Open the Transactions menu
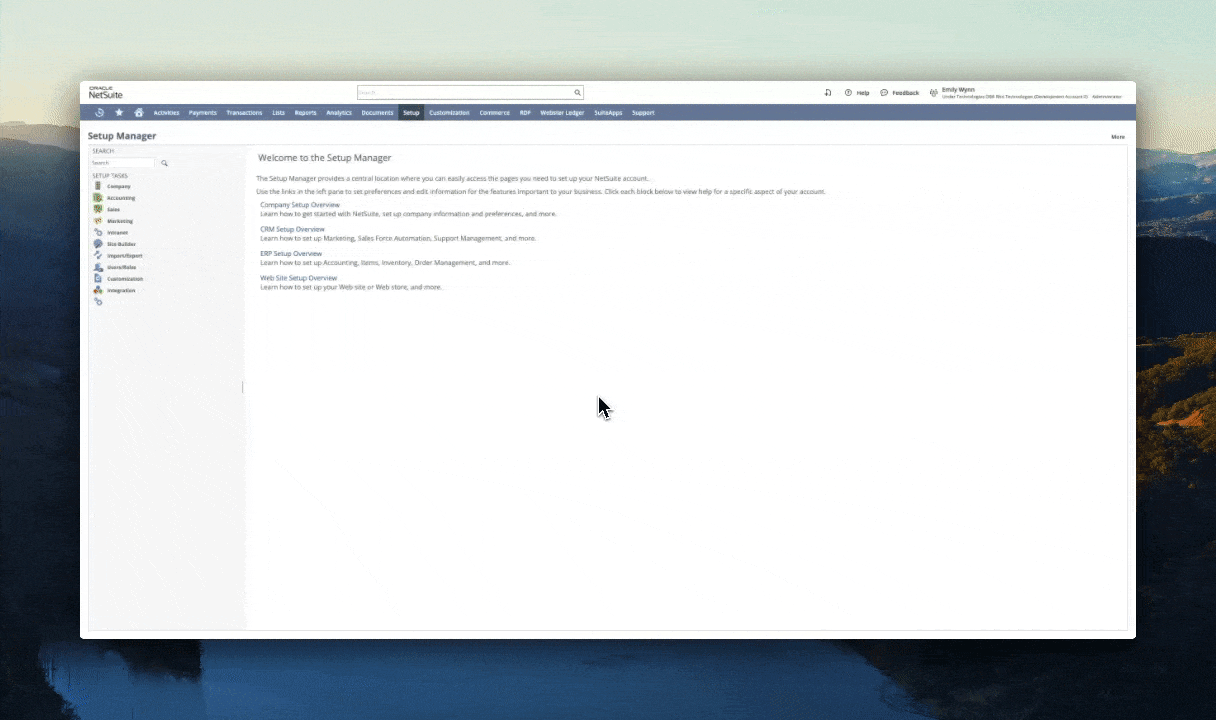The height and width of the screenshot is (720, 1216). (x=244, y=112)
